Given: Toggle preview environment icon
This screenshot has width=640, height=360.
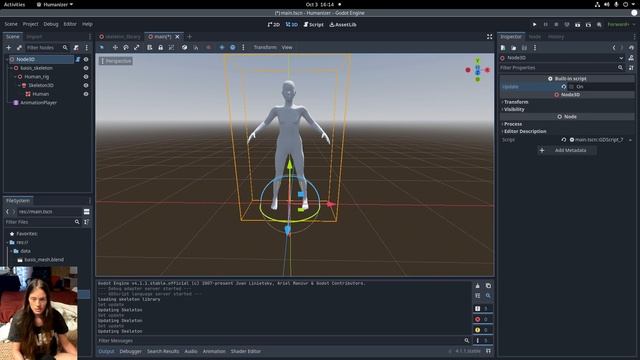Looking at the screenshot, I should pyautogui.click(x=233, y=47).
